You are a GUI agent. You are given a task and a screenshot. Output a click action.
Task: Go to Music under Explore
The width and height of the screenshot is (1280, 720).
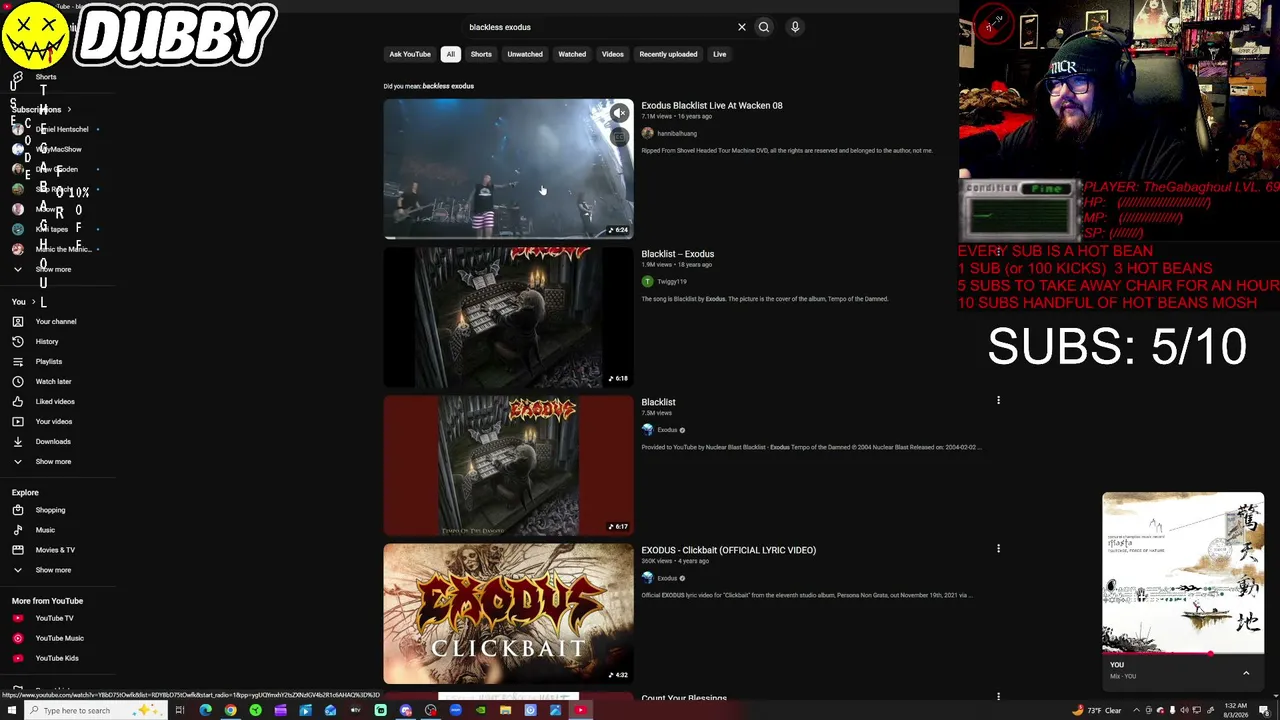pos(45,530)
